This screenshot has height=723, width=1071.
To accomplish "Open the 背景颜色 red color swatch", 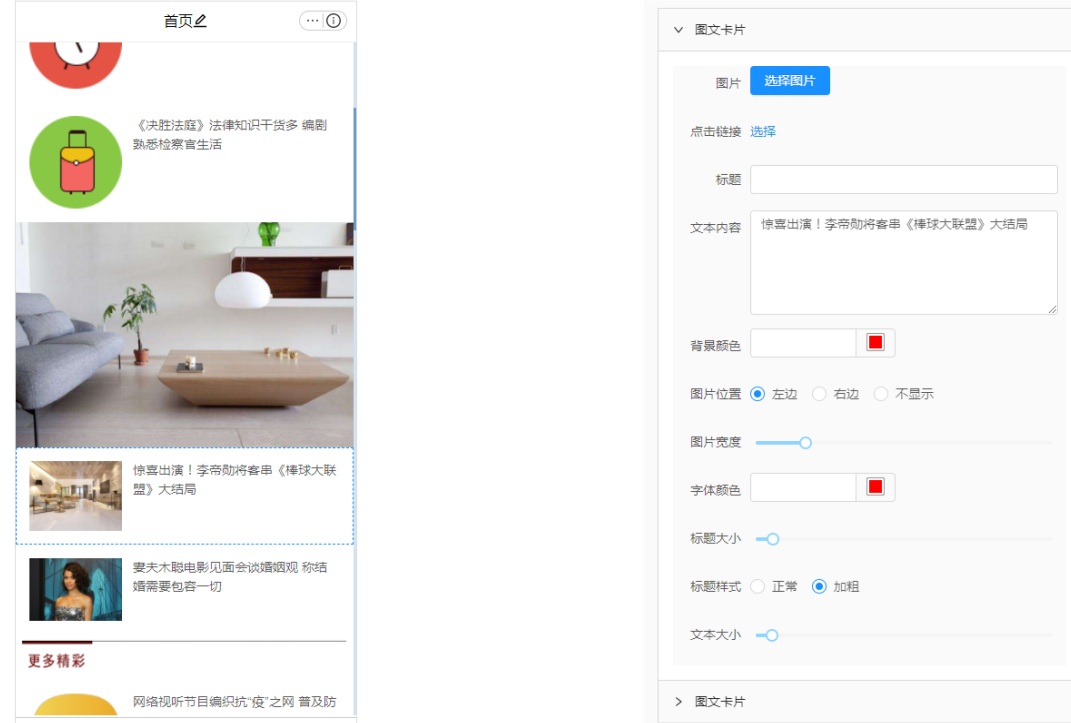I will click(x=876, y=343).
